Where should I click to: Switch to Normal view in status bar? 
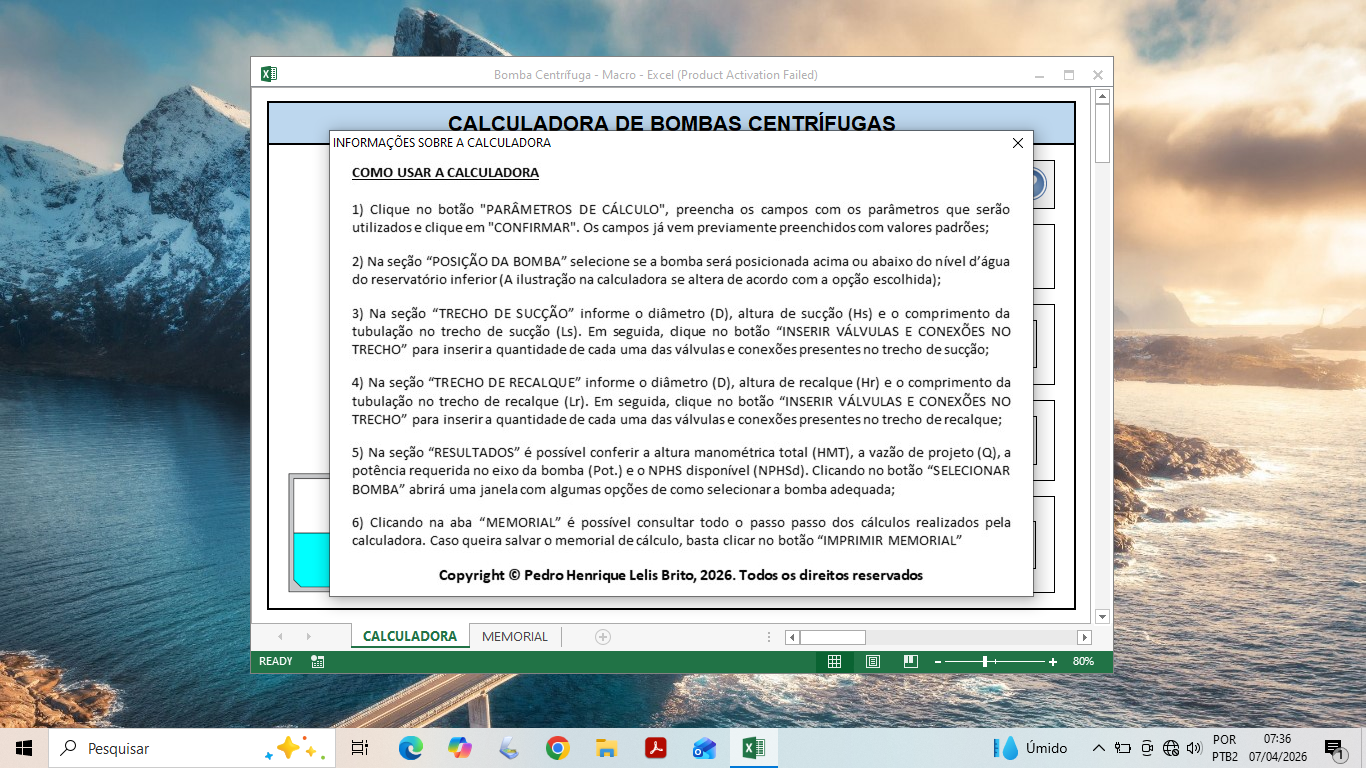point(834,661)
